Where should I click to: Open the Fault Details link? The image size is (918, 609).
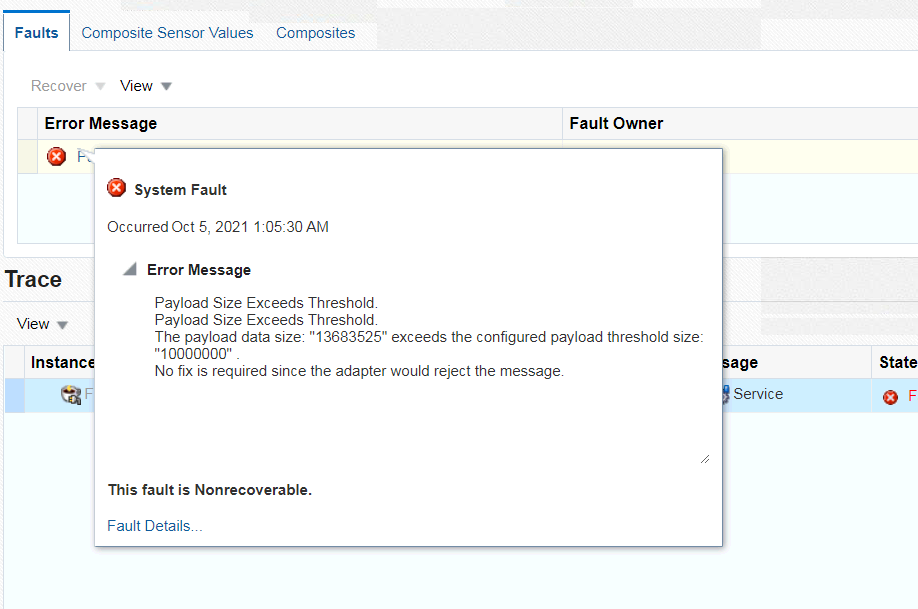153,525
